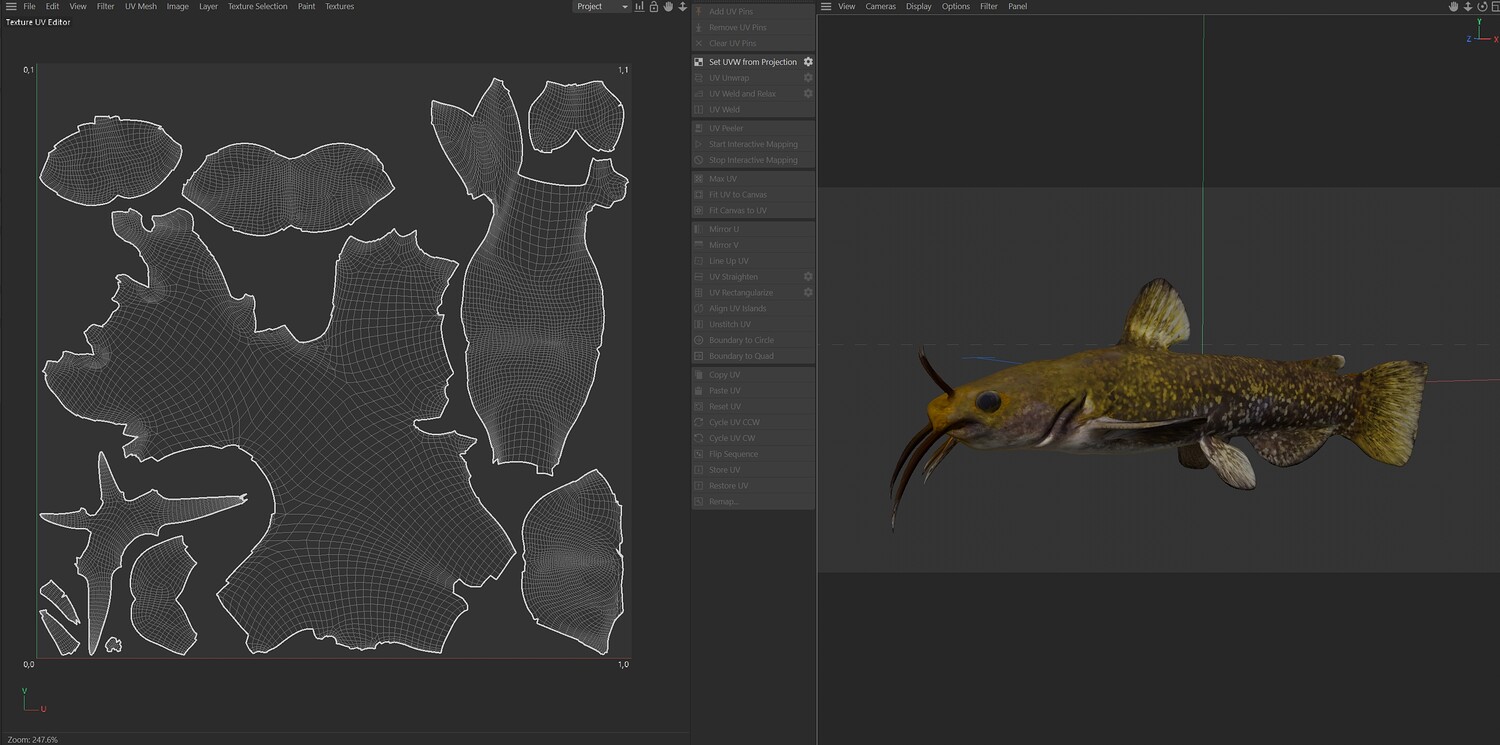Open the Texture Selection menu

click(x=257, y=7)
